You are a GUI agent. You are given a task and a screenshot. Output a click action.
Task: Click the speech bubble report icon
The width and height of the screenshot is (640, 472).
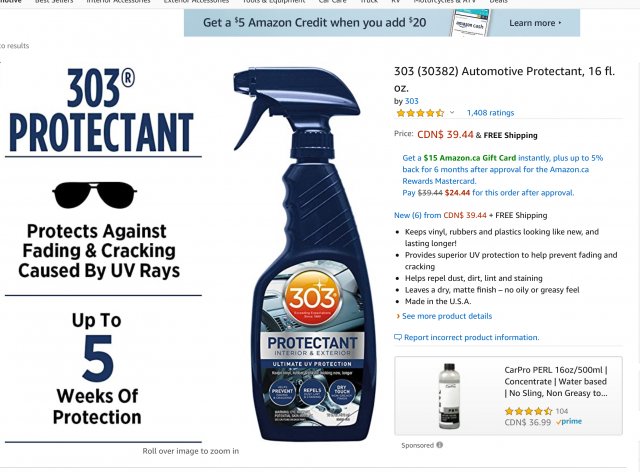click(398, 337)
